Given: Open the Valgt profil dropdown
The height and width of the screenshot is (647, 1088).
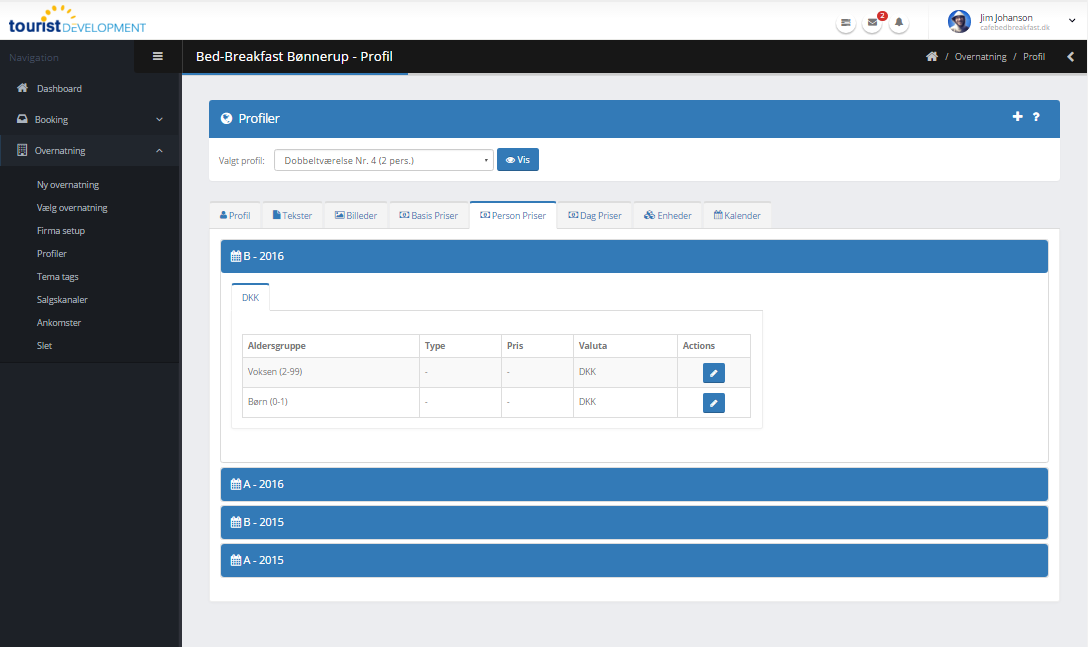Looking at the screenshot, I should pos(383,160).
